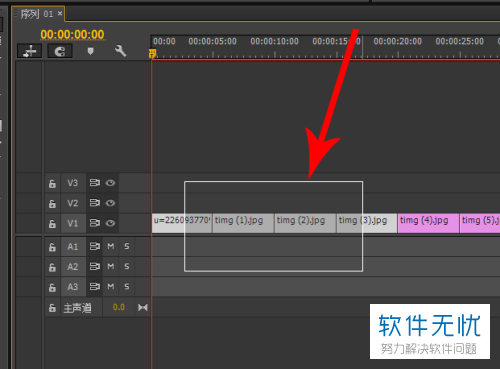The image size is (500, 369).
Task: Solo audio track A2
Action: pos(127,267)
